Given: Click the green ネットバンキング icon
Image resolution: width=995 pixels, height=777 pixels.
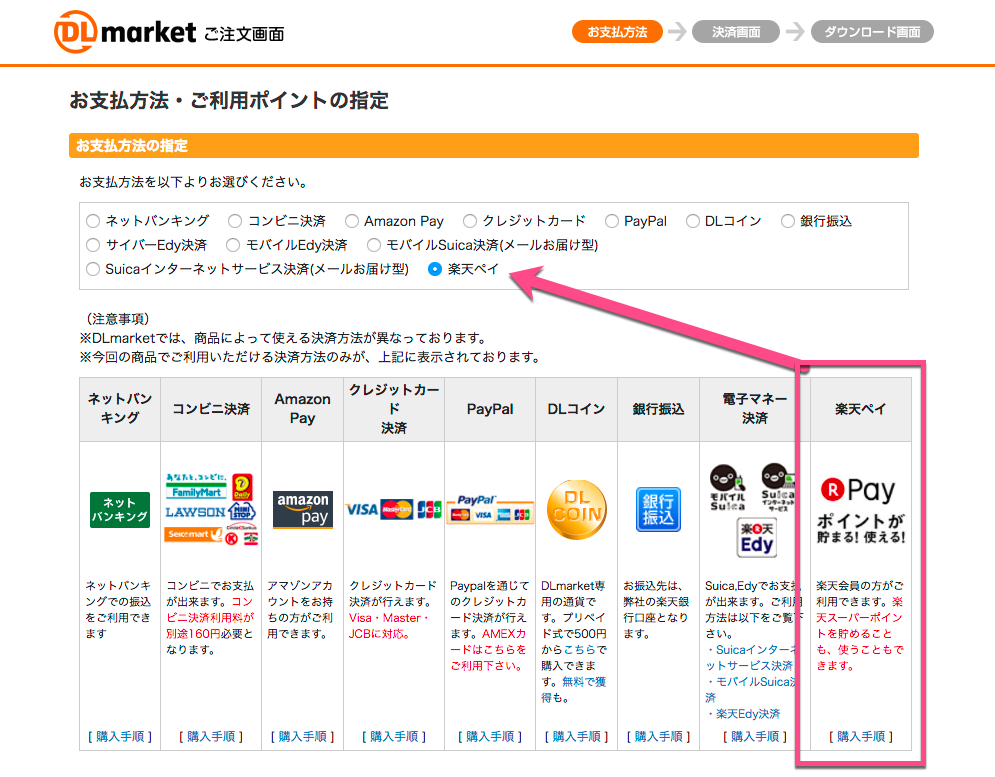Looking at the screenshot, I should [x=119, y=509].
